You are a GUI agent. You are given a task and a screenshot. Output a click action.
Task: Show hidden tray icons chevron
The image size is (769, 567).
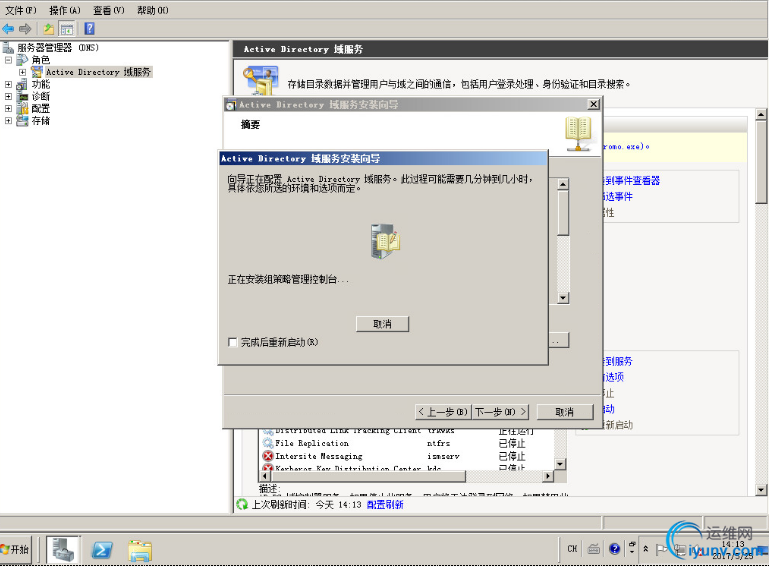click(646, 549)
